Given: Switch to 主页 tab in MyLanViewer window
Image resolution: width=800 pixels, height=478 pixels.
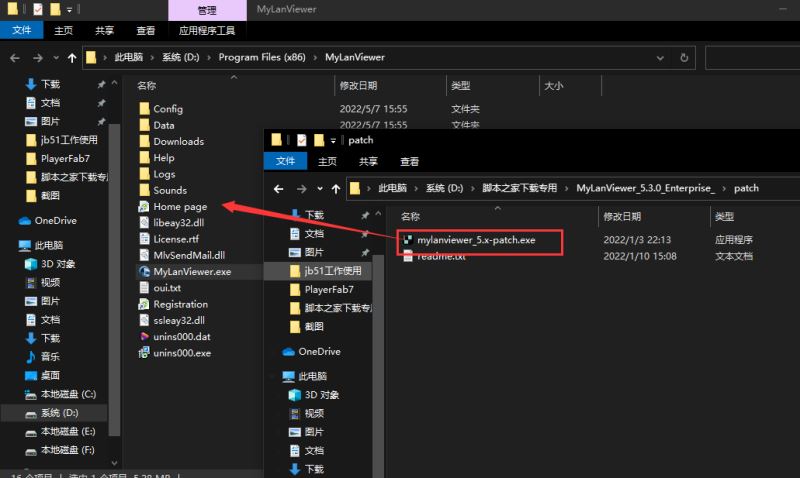Looking at the screenshot, I should (x=63, y=31).
